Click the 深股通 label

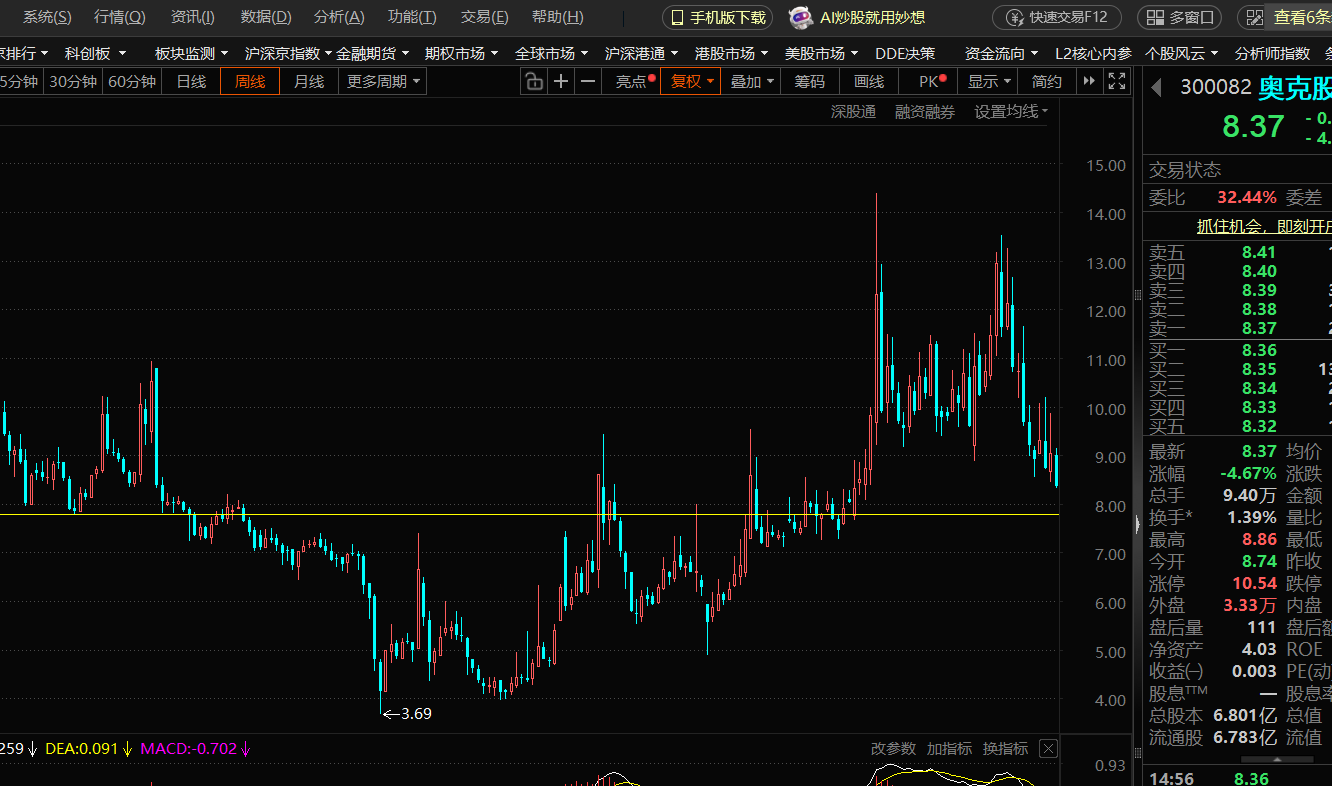(853, 112)
